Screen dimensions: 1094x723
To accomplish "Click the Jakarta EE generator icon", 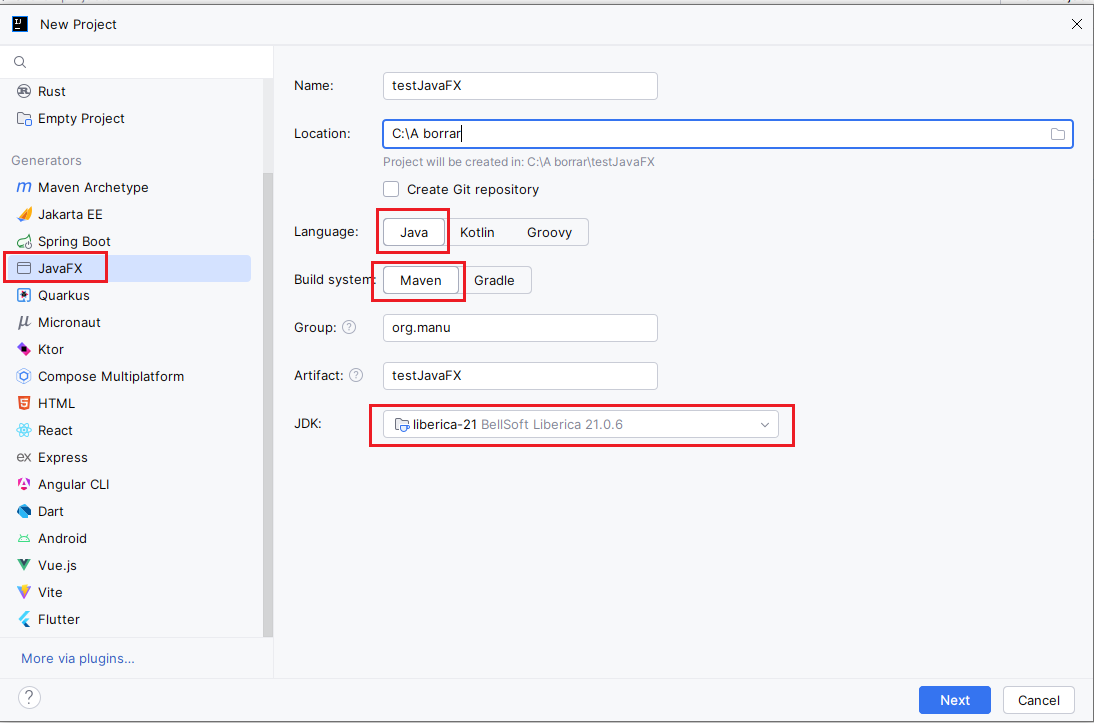I will pyautogui.click(x=24, y=214).
